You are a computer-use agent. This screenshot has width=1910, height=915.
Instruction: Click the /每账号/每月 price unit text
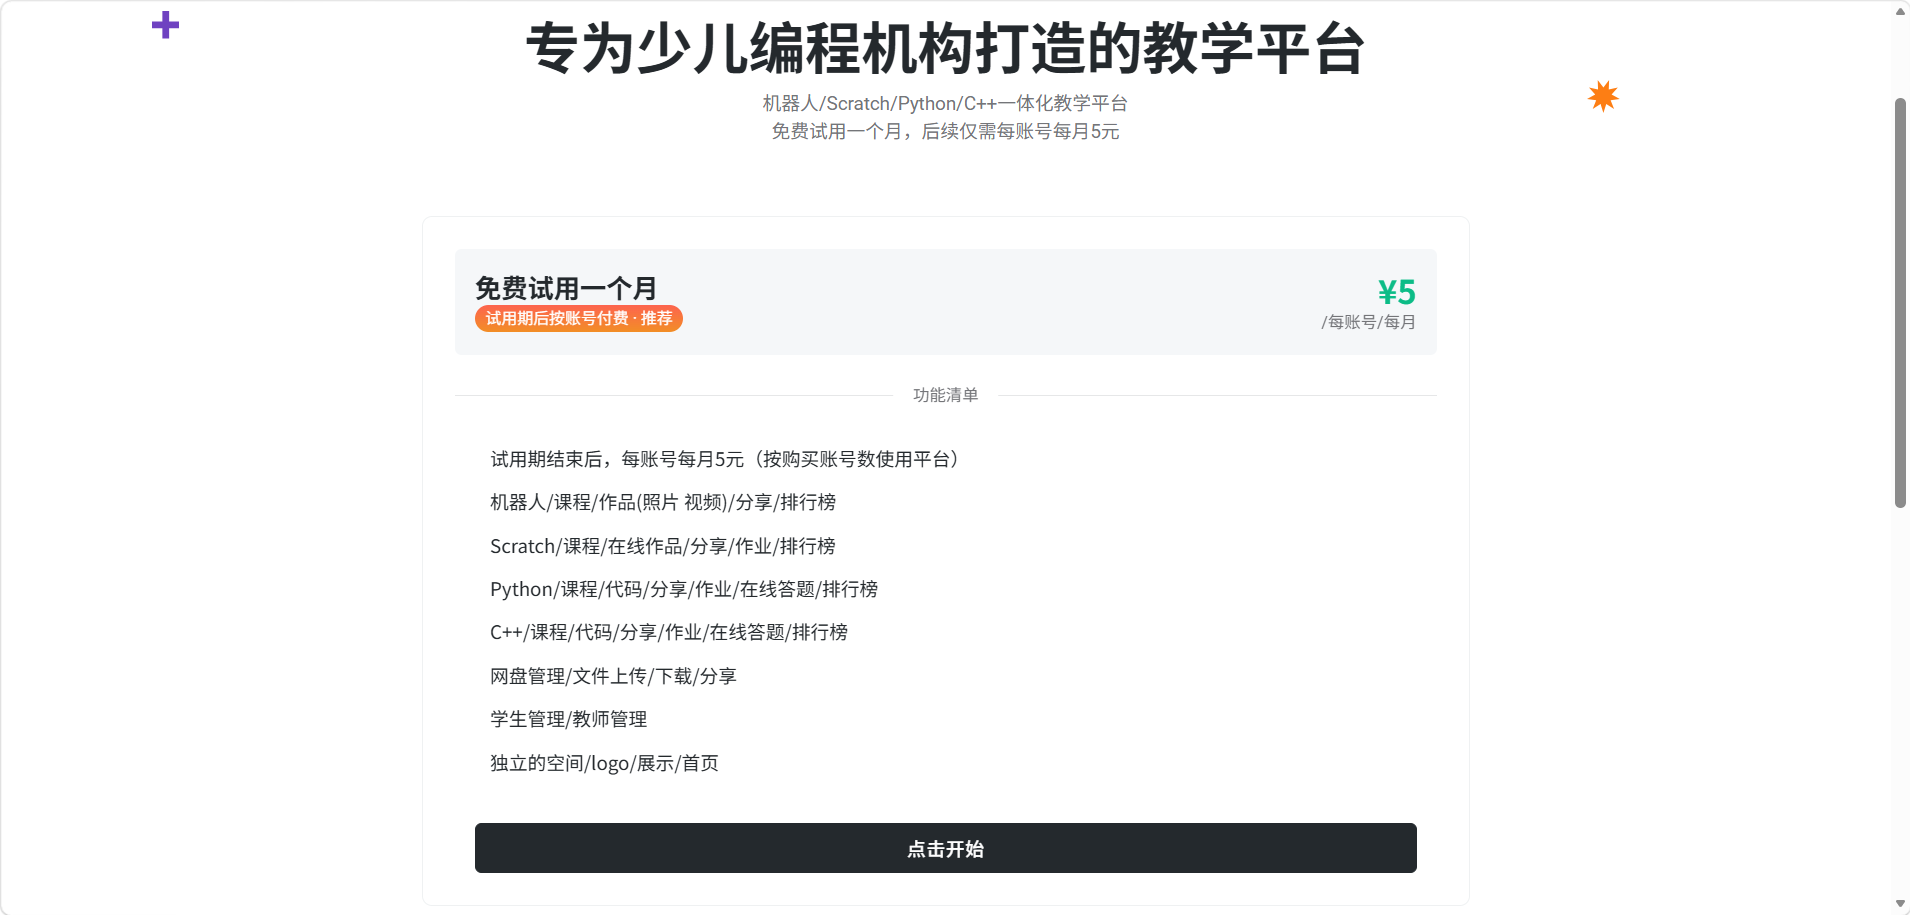coord(1368,322)
